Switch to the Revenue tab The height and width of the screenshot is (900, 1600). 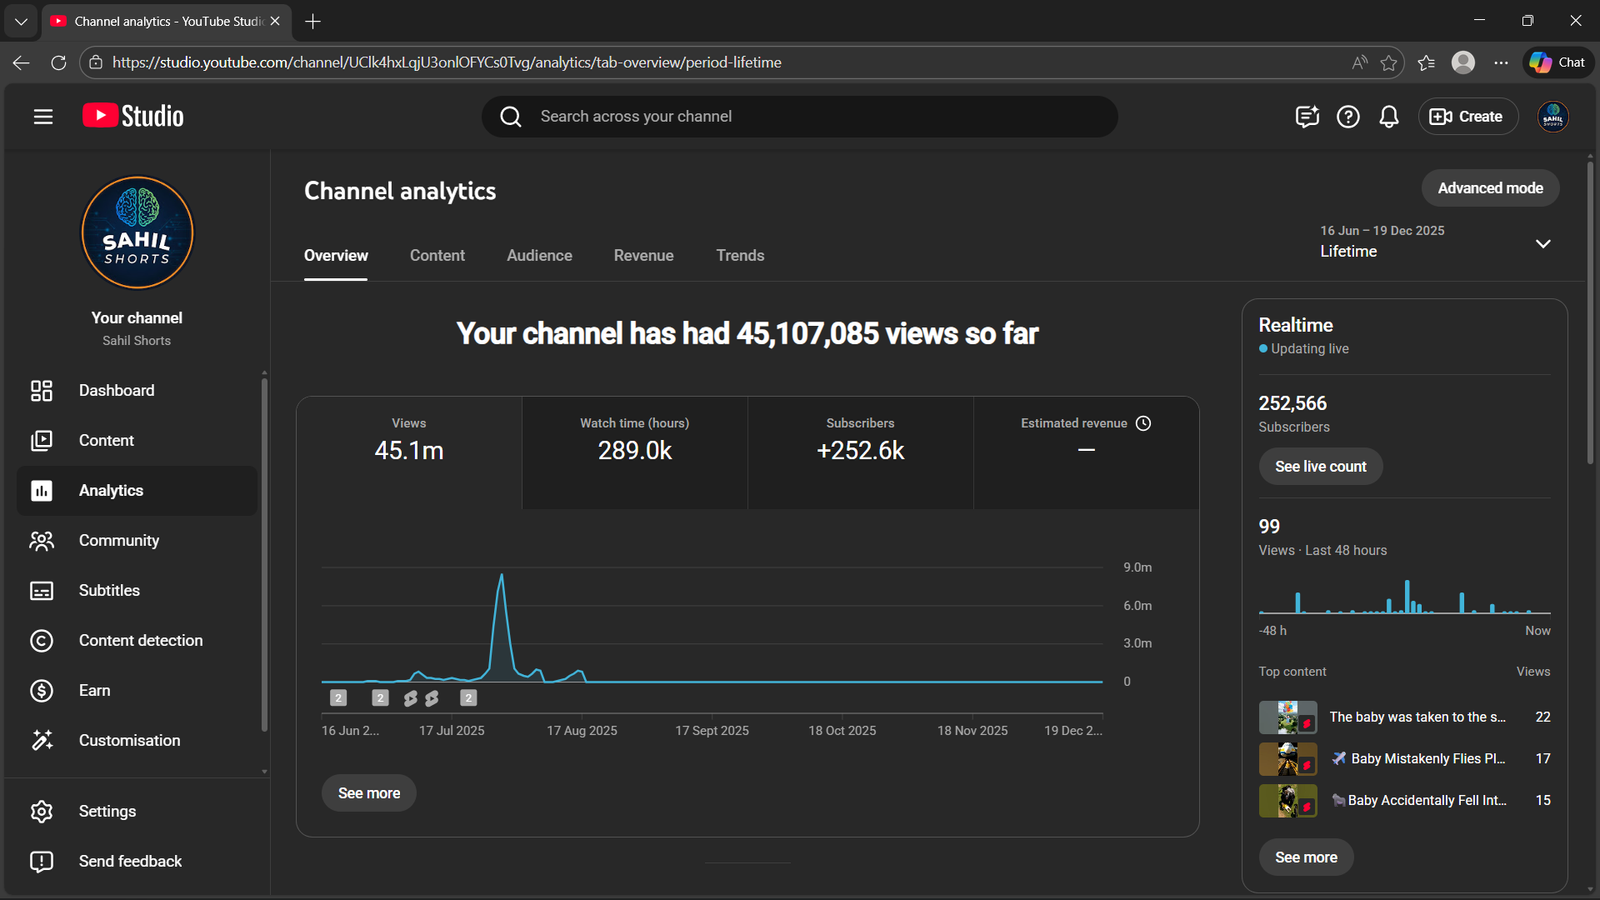[x=643, y=256]
